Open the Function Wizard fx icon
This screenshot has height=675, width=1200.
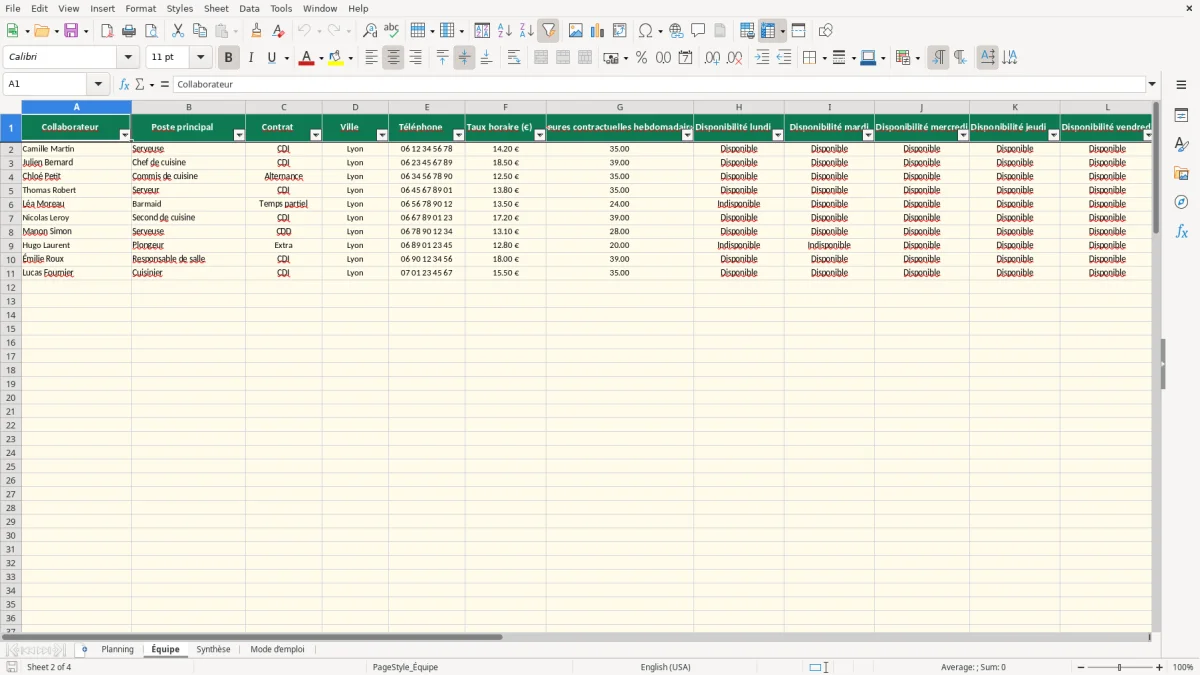(x=124, y=85)
